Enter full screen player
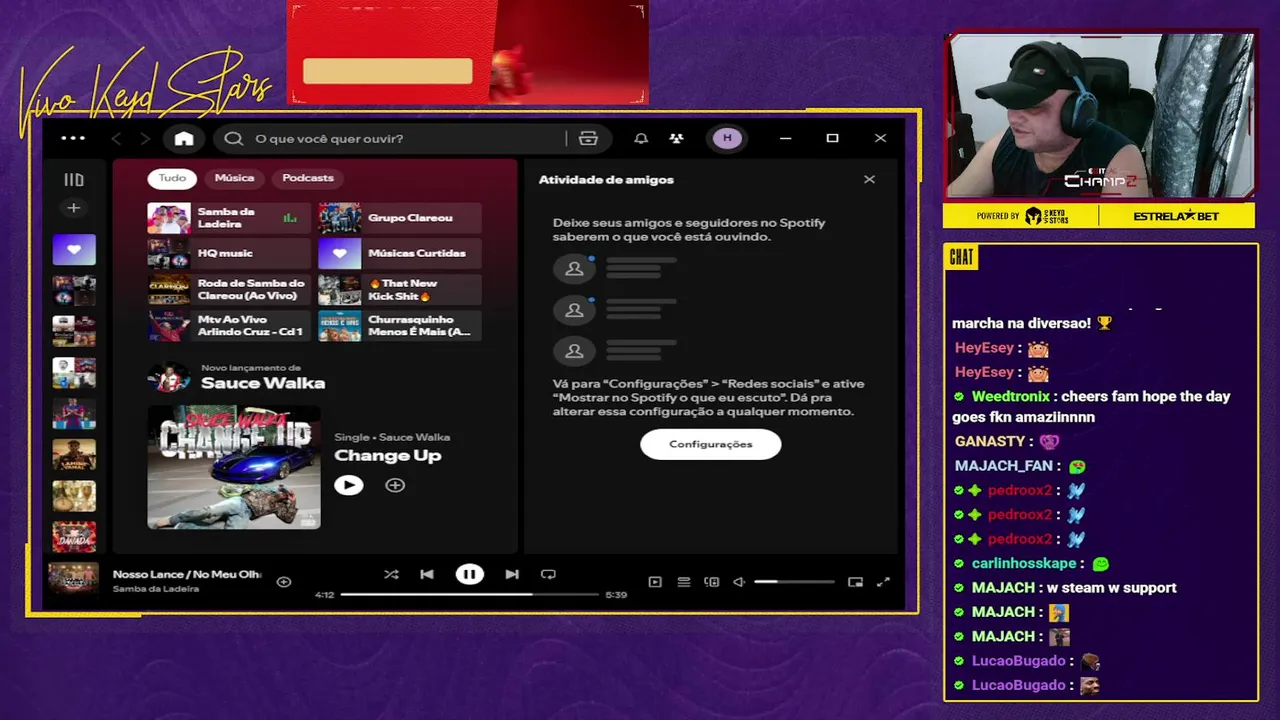The width and height of the screenshot is (1280, 720). (883, 582)
